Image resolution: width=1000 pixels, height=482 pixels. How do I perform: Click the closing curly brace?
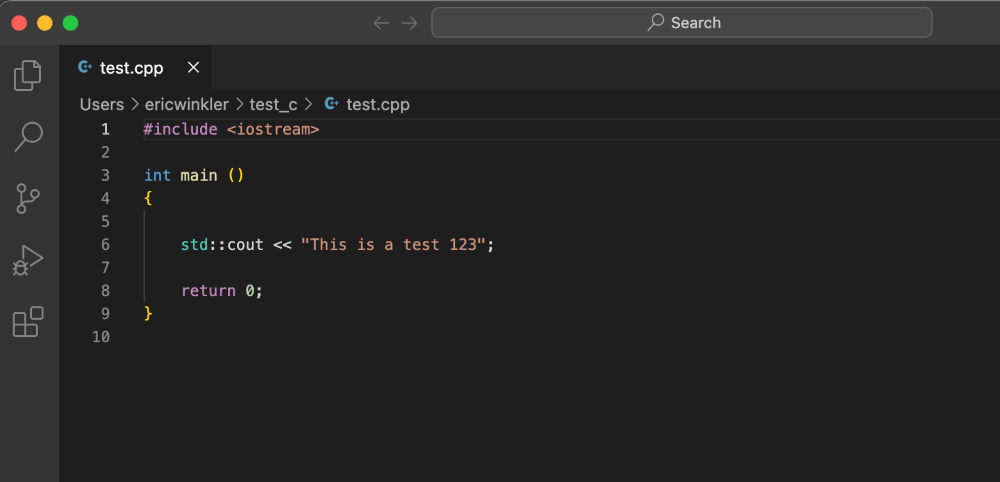pos(148,313)
